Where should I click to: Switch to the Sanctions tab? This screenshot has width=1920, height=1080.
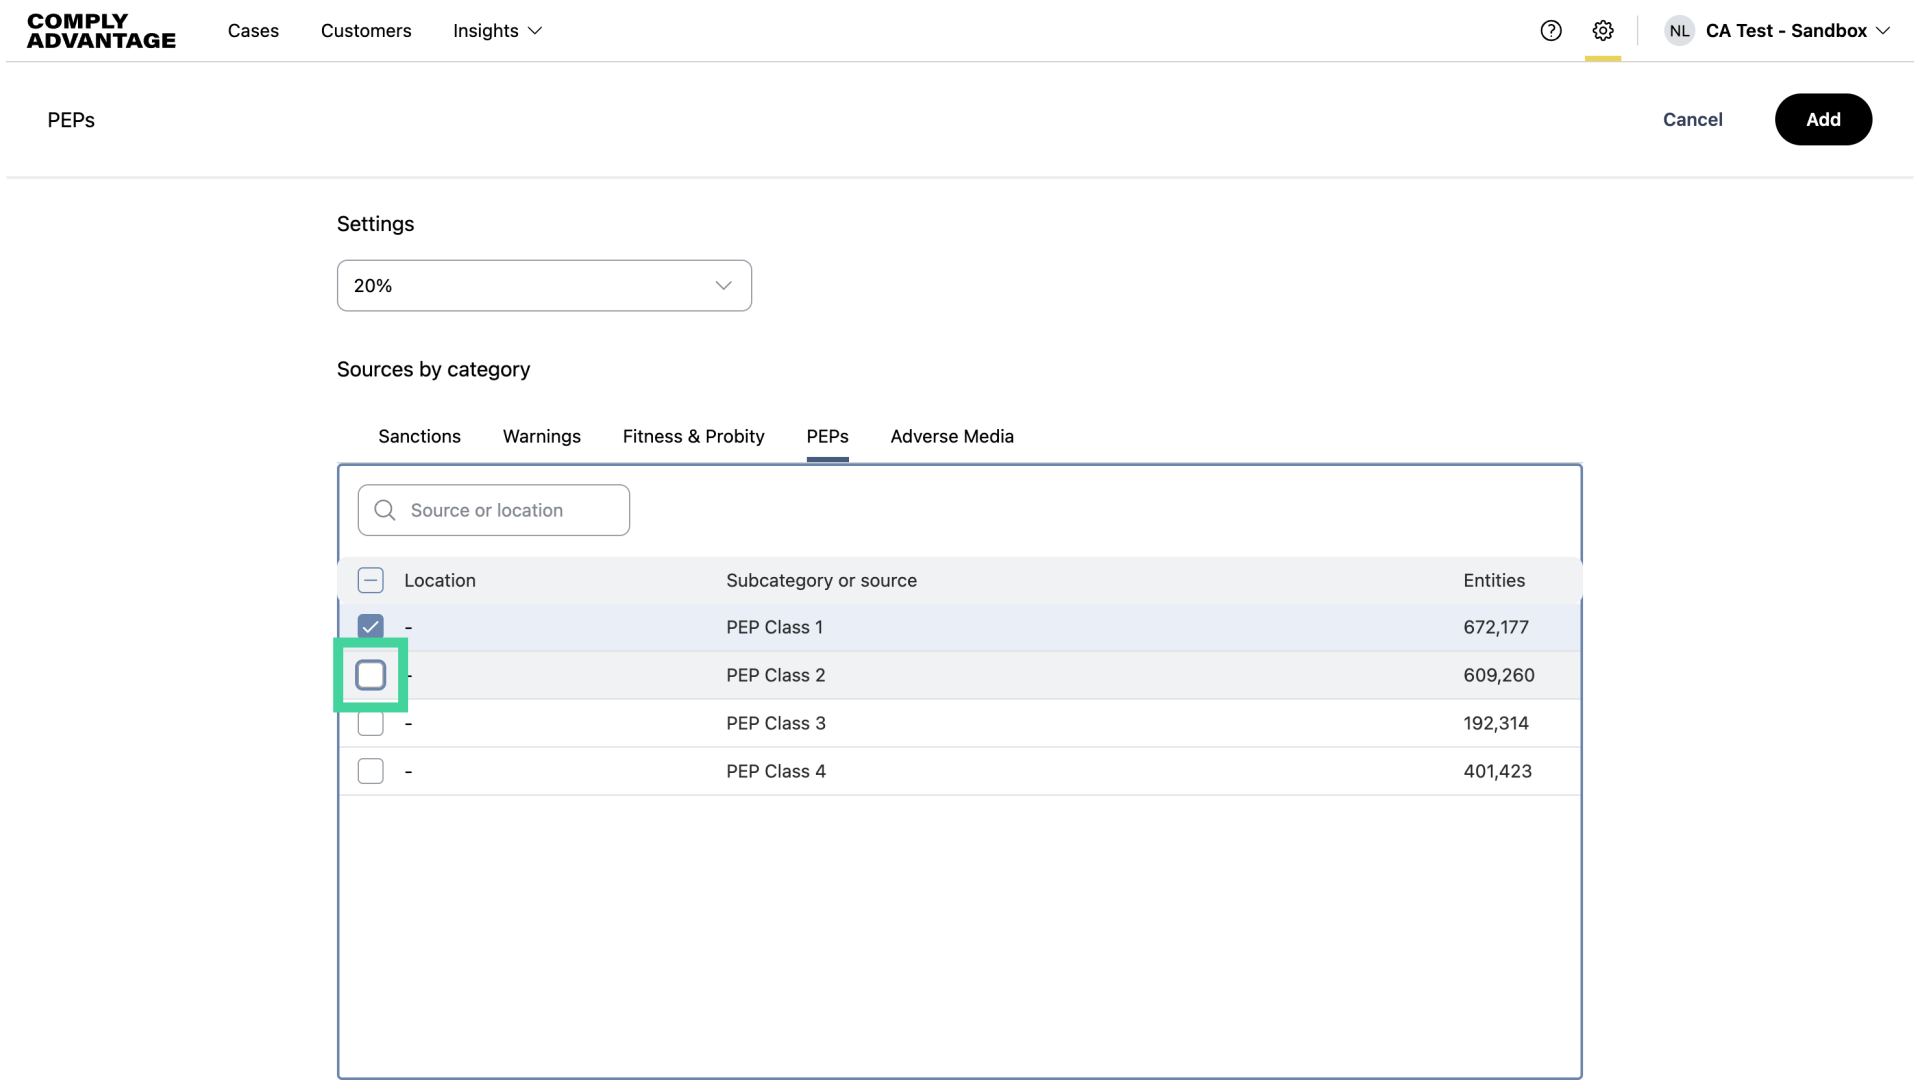click(418, 436)
